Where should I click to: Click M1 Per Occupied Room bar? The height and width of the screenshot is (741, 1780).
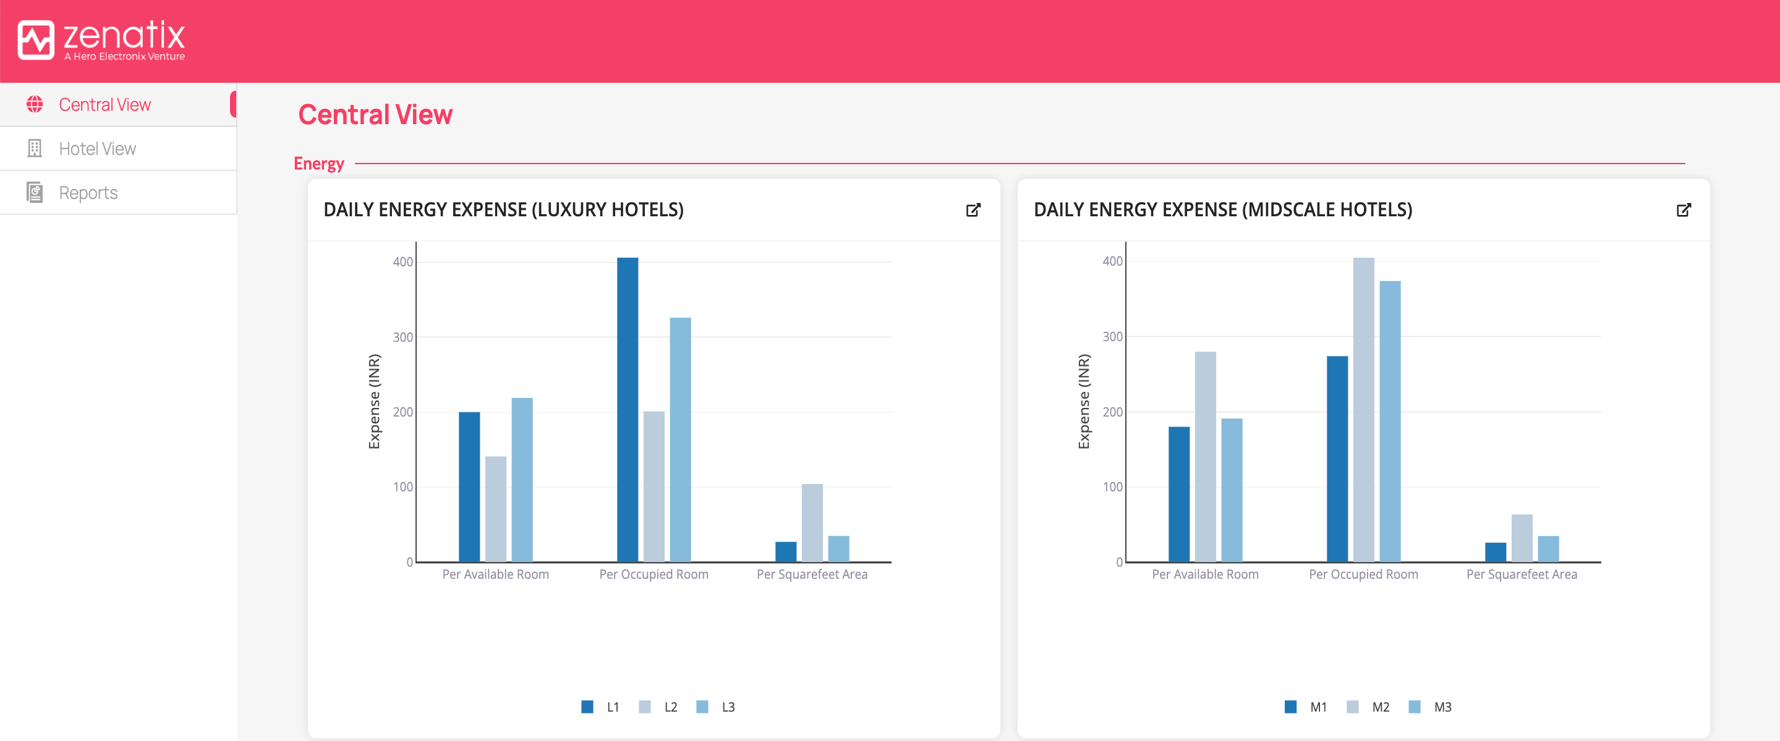click(1337, 459)
